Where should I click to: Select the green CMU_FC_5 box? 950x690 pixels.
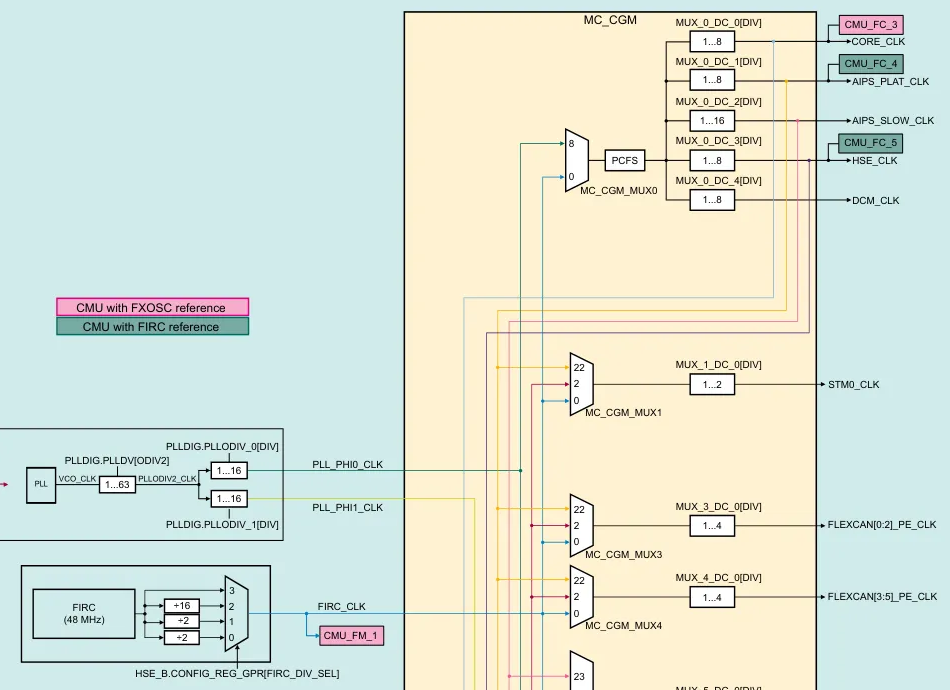871,143
